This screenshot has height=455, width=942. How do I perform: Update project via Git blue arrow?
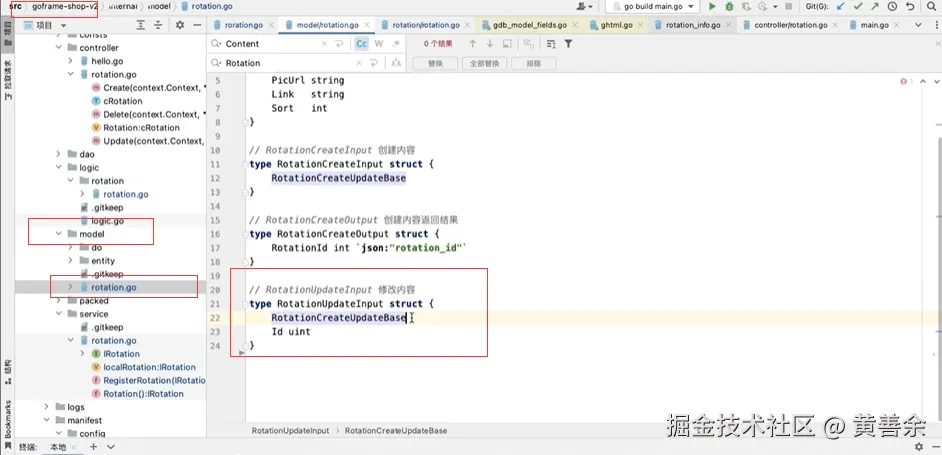pos(841,6)
